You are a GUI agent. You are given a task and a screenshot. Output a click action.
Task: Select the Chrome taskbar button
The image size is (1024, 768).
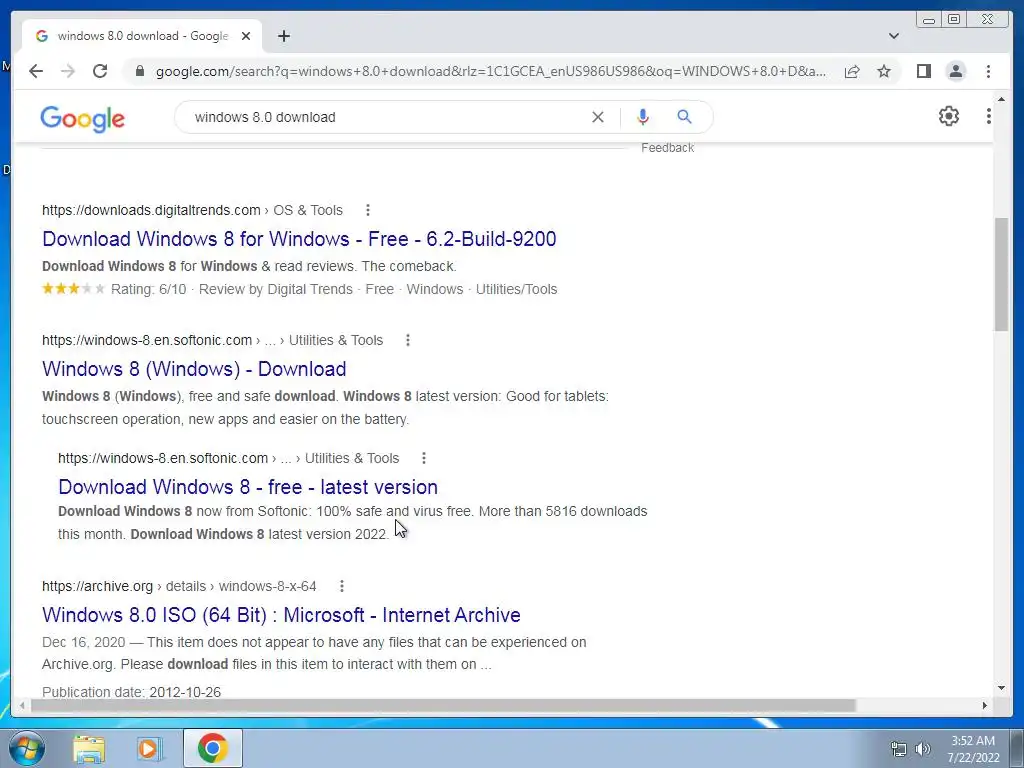click(213, 748)
